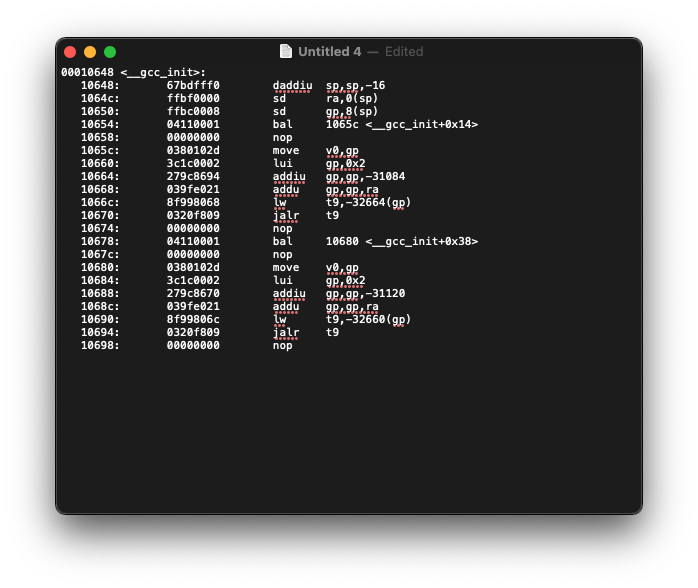The image size is (698, 588).
Task: Click the move instruction at address 1065c
Action: (x=286, y=150)
